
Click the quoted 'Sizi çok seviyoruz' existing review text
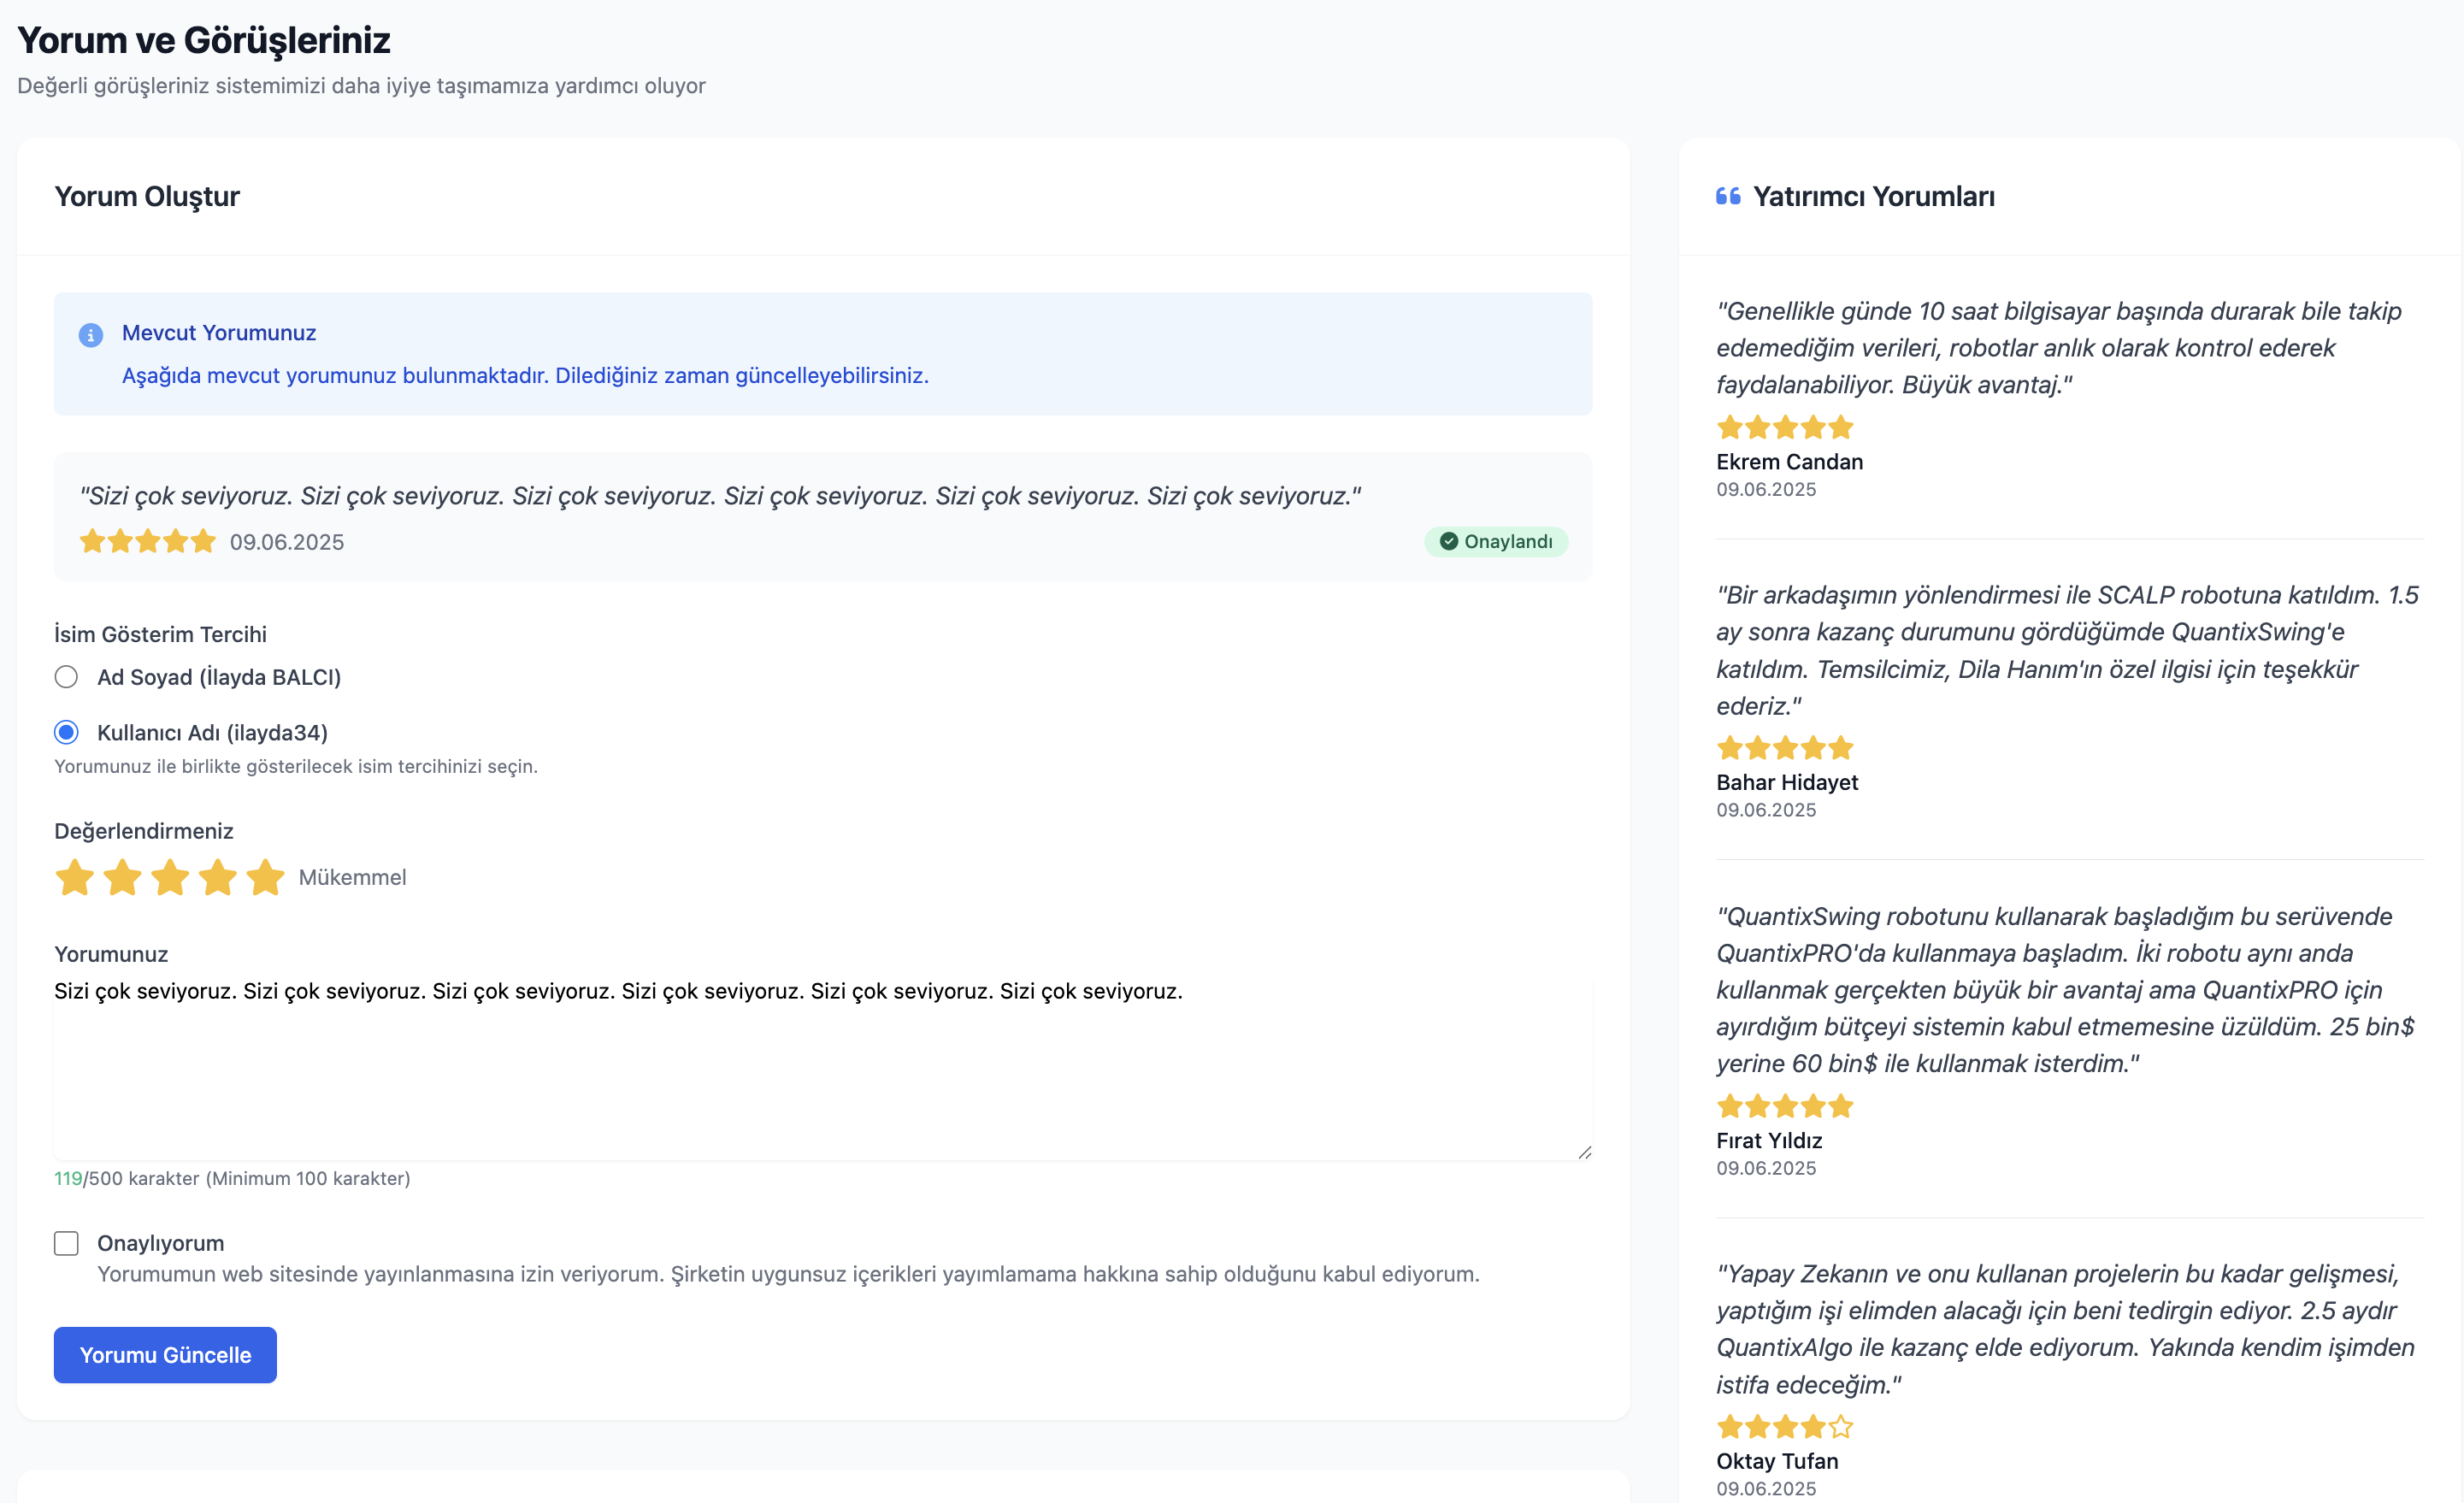point(720,496)
